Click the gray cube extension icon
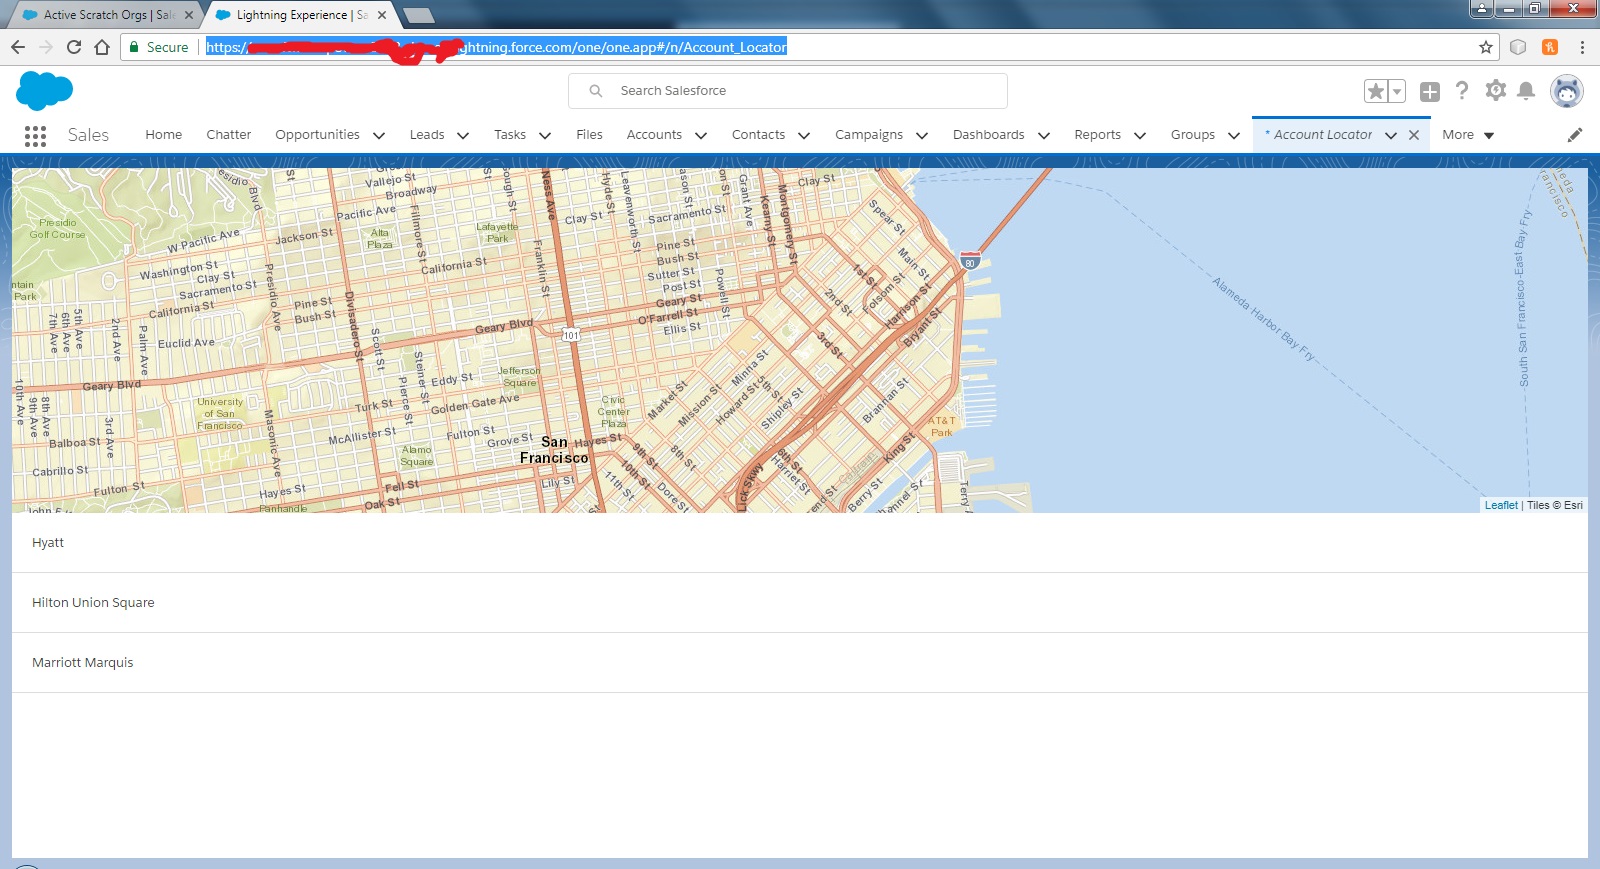 (x=1518, y=47)
